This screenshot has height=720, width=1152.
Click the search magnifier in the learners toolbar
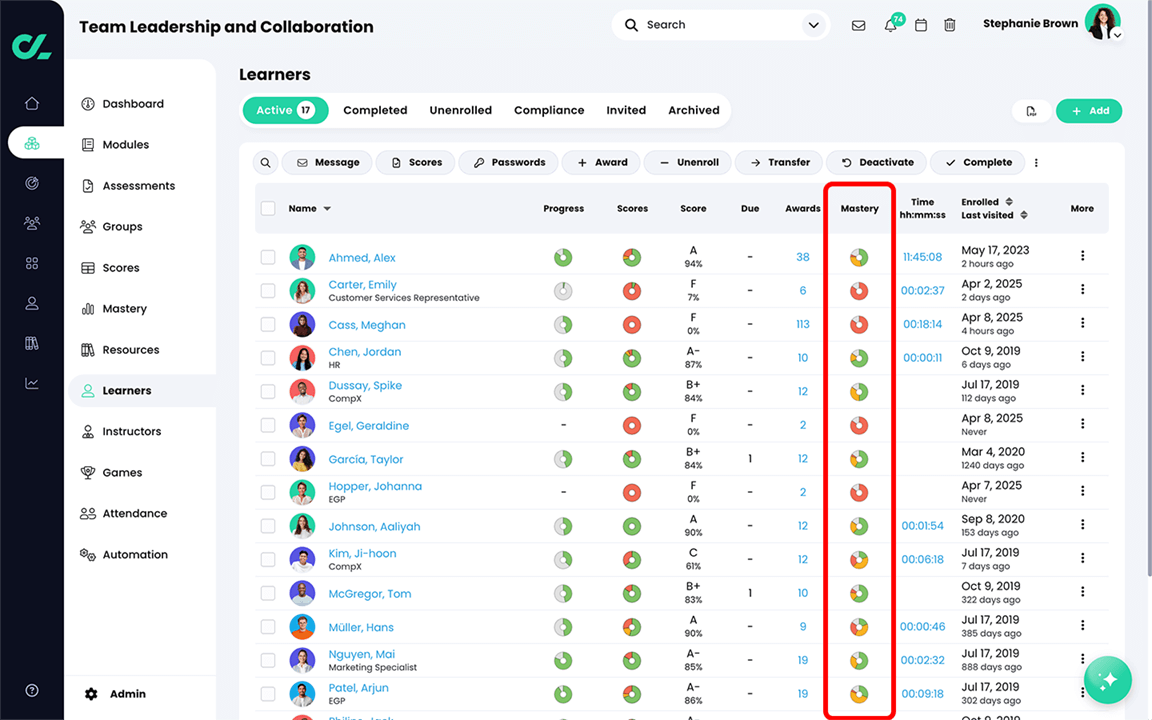[x=264, y=162]
